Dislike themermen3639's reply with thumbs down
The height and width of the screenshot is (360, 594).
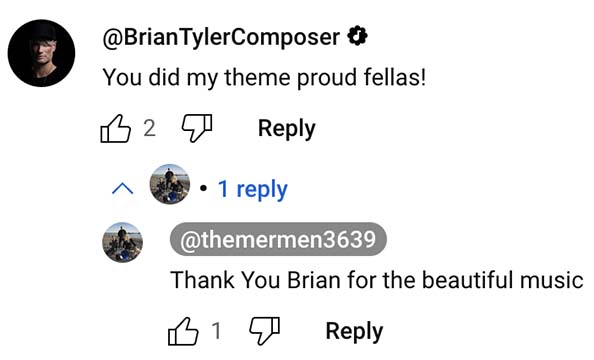[264, 331]
